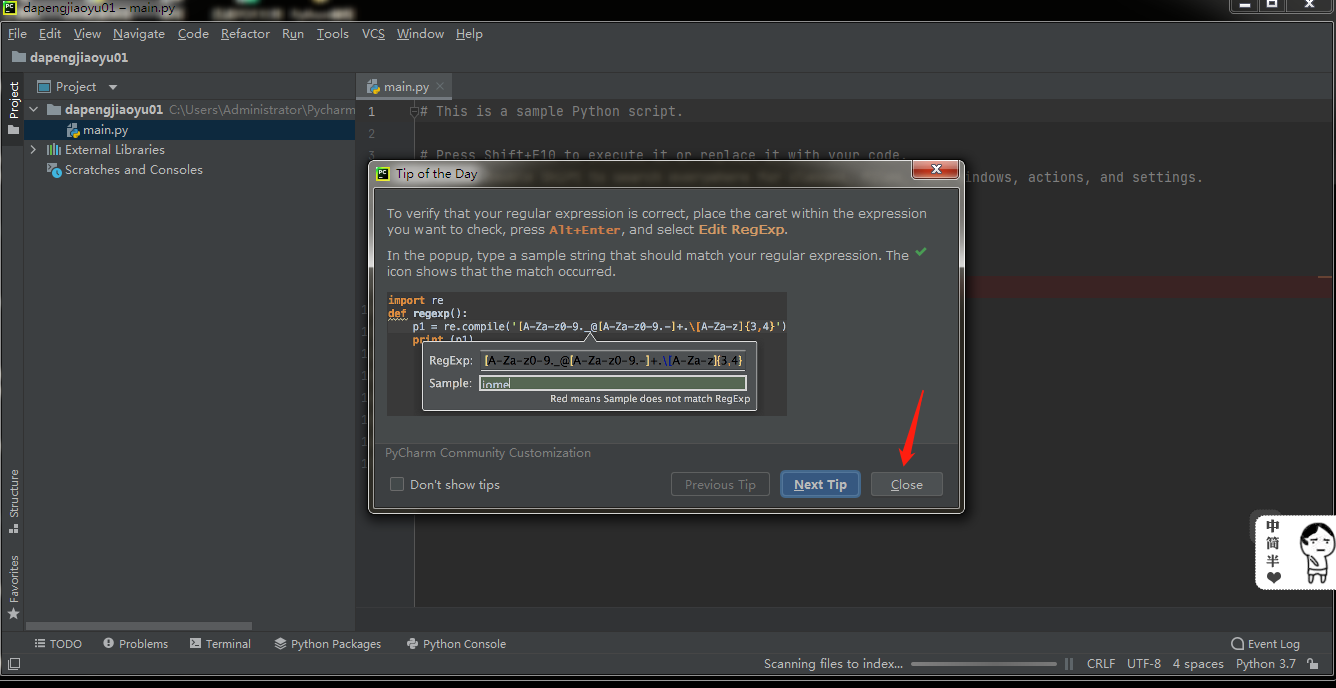Collapse the code fold marker on line 1
Screen dimensions: 1336x688
pos(414,112)
